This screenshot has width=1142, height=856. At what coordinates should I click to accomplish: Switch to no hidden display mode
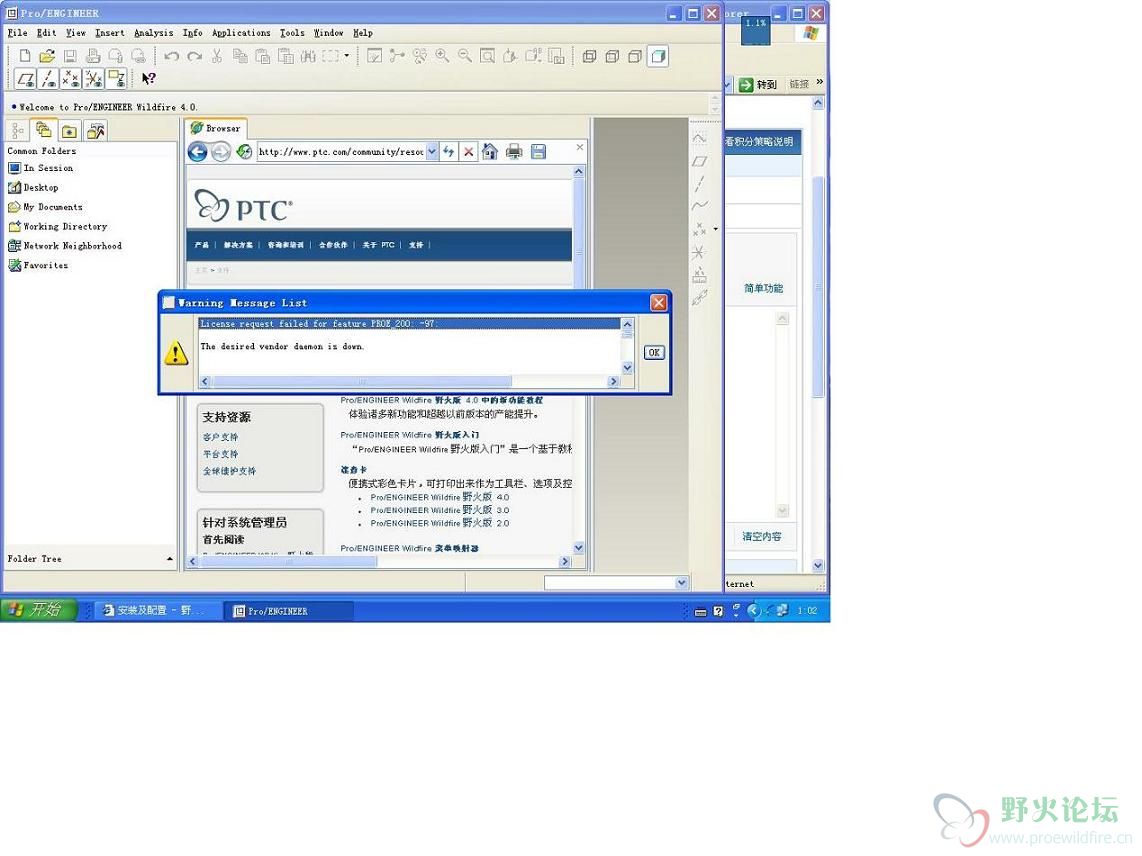(x=635, y=56)
